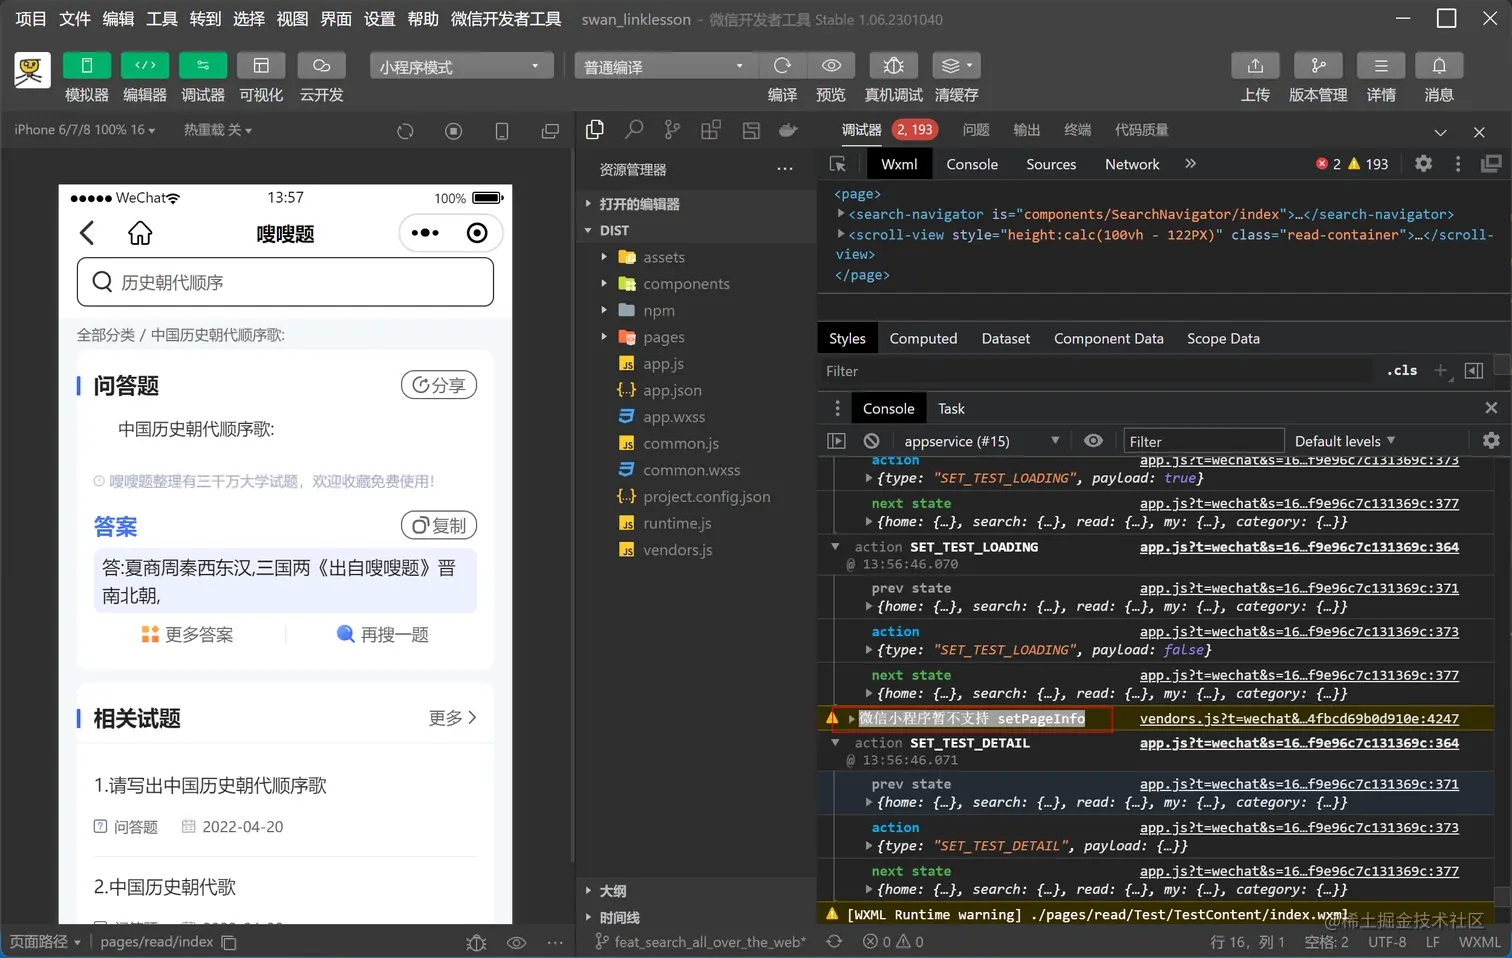Viewport: 1512px width, 958px height.
Task: Select the Wxml devtools tab
Action: tap(899, 164)
